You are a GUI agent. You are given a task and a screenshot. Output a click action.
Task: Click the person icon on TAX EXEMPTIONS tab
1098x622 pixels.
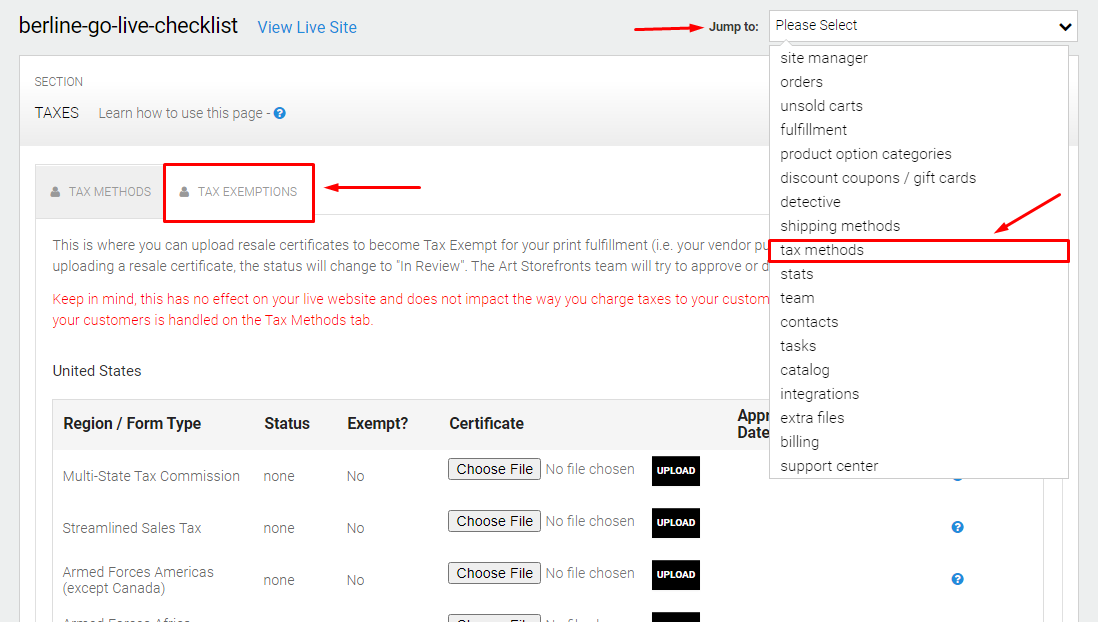[x=184, y=190]
